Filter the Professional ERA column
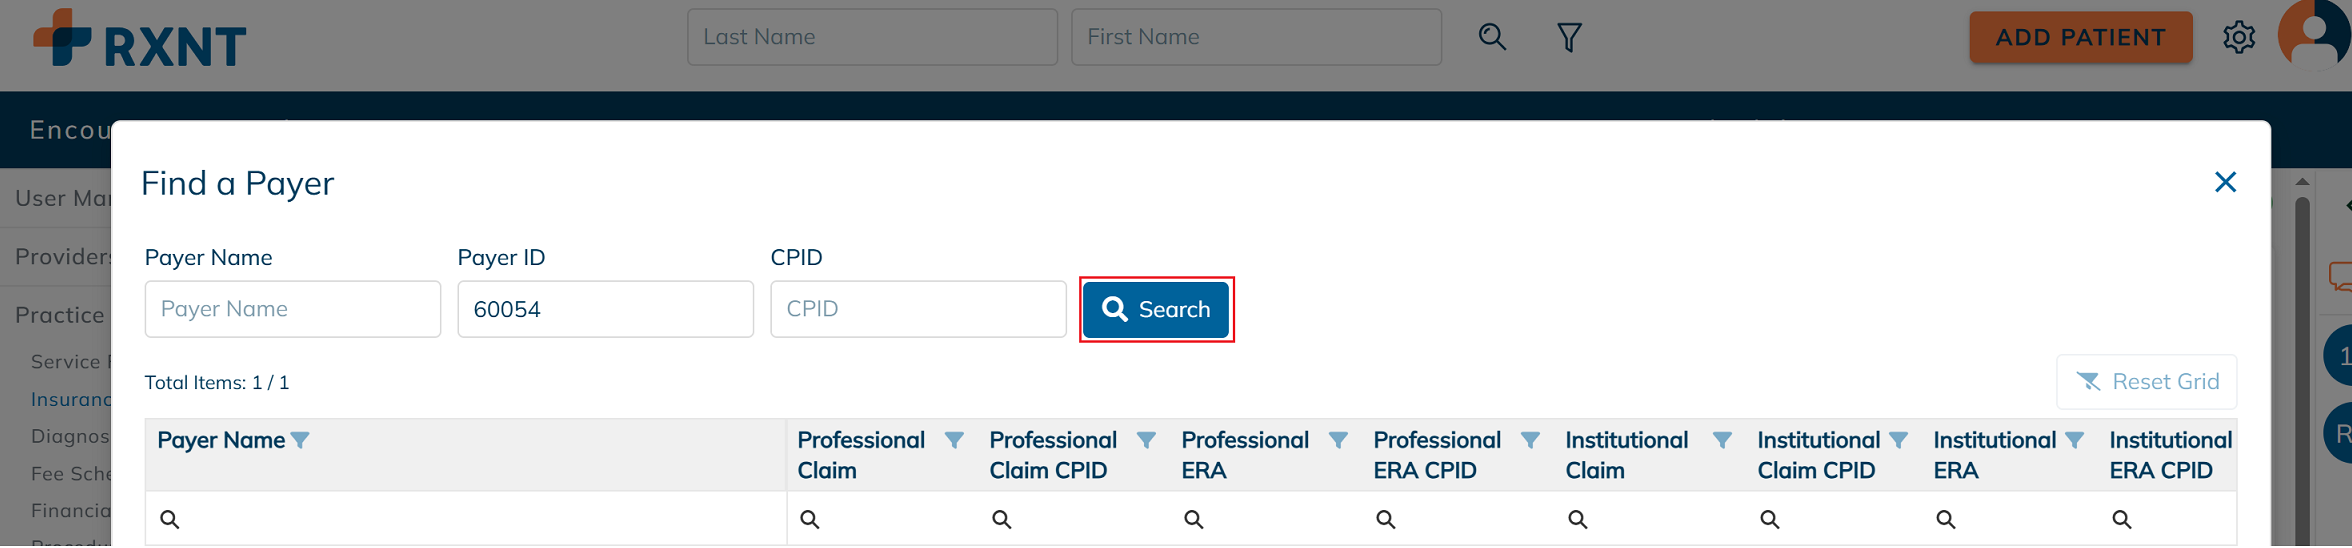This screenshot has height=548, width=2352. (x=1338, y=440)
